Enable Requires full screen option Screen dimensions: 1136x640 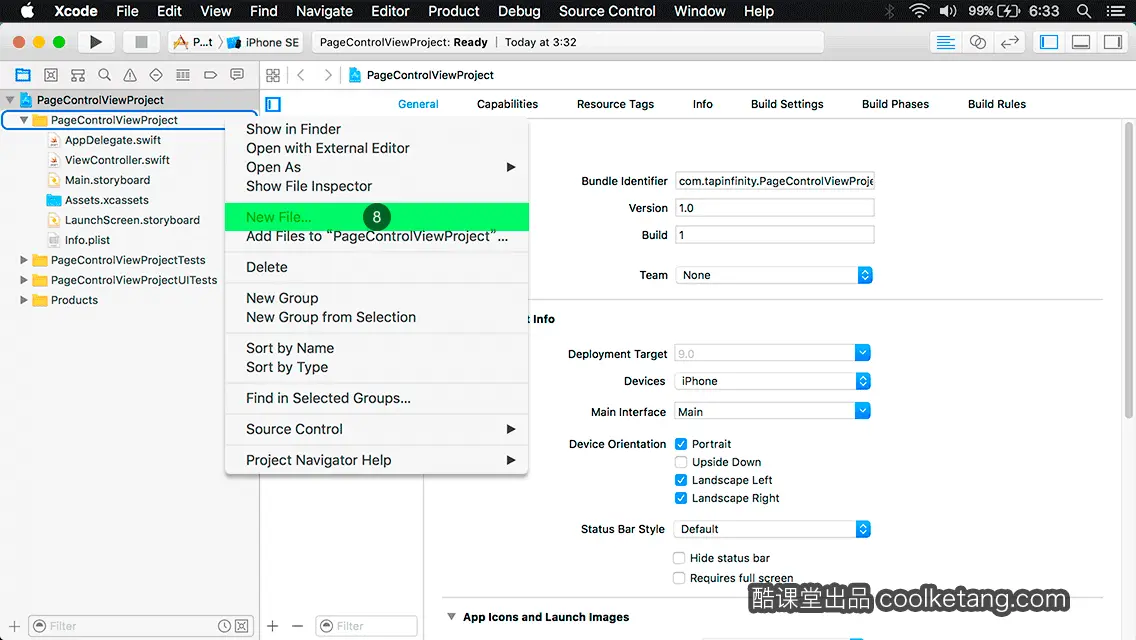point(679,578)
